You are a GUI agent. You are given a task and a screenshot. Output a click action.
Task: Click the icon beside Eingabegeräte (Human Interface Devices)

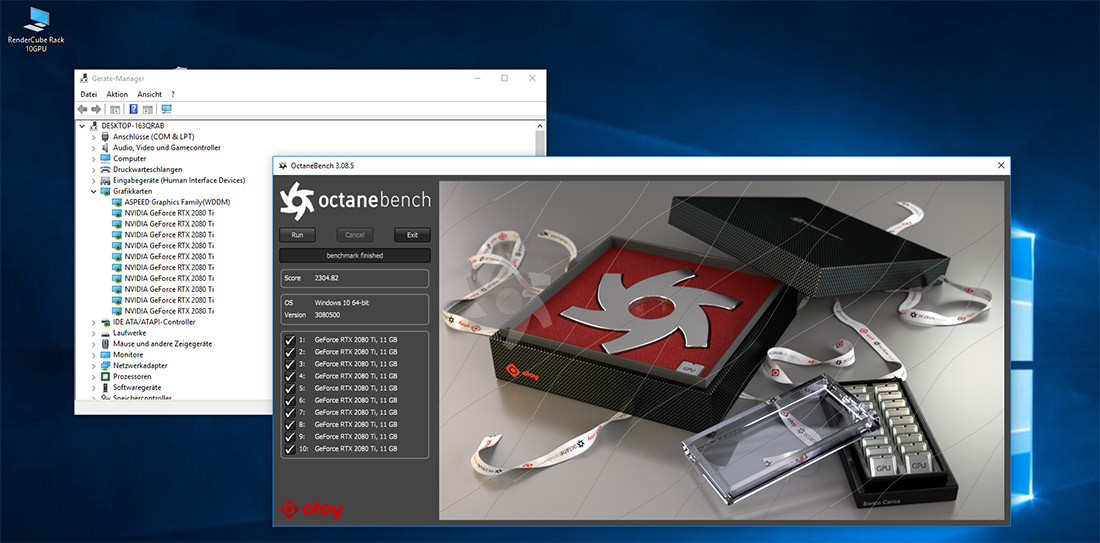(x=105, y=180)
